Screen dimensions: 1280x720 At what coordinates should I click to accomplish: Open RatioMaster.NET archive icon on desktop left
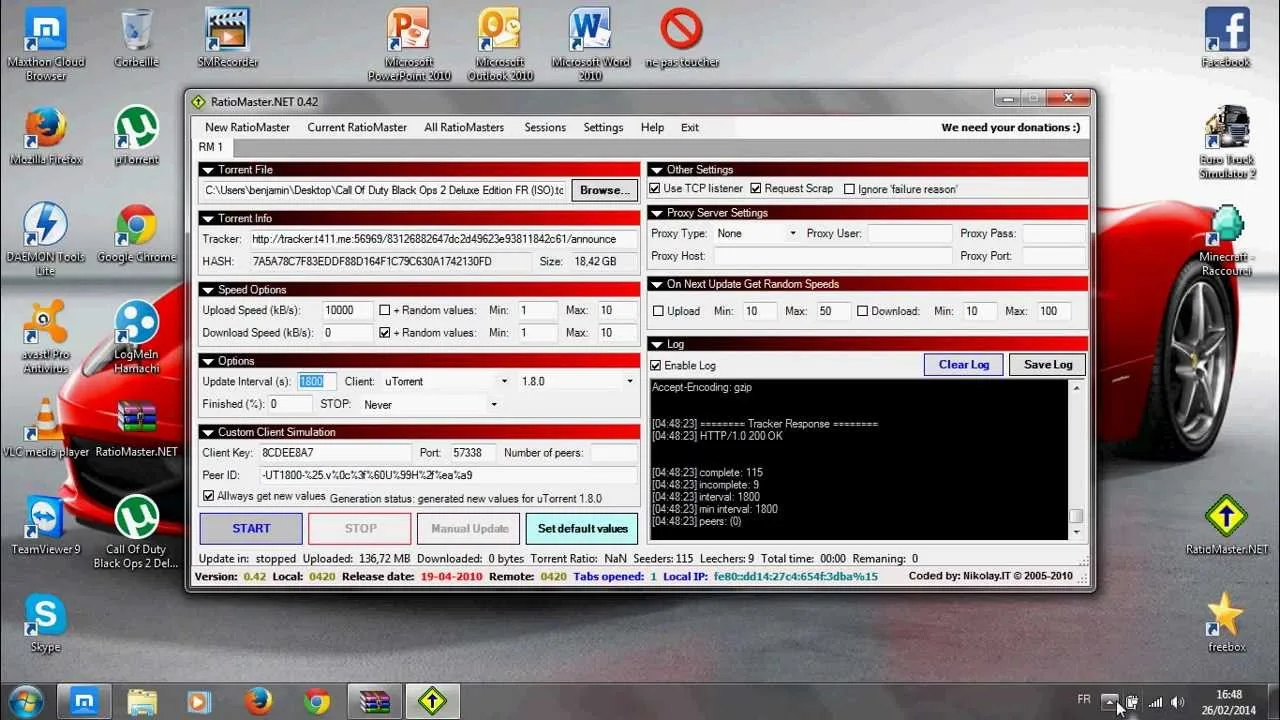[137, 429]
